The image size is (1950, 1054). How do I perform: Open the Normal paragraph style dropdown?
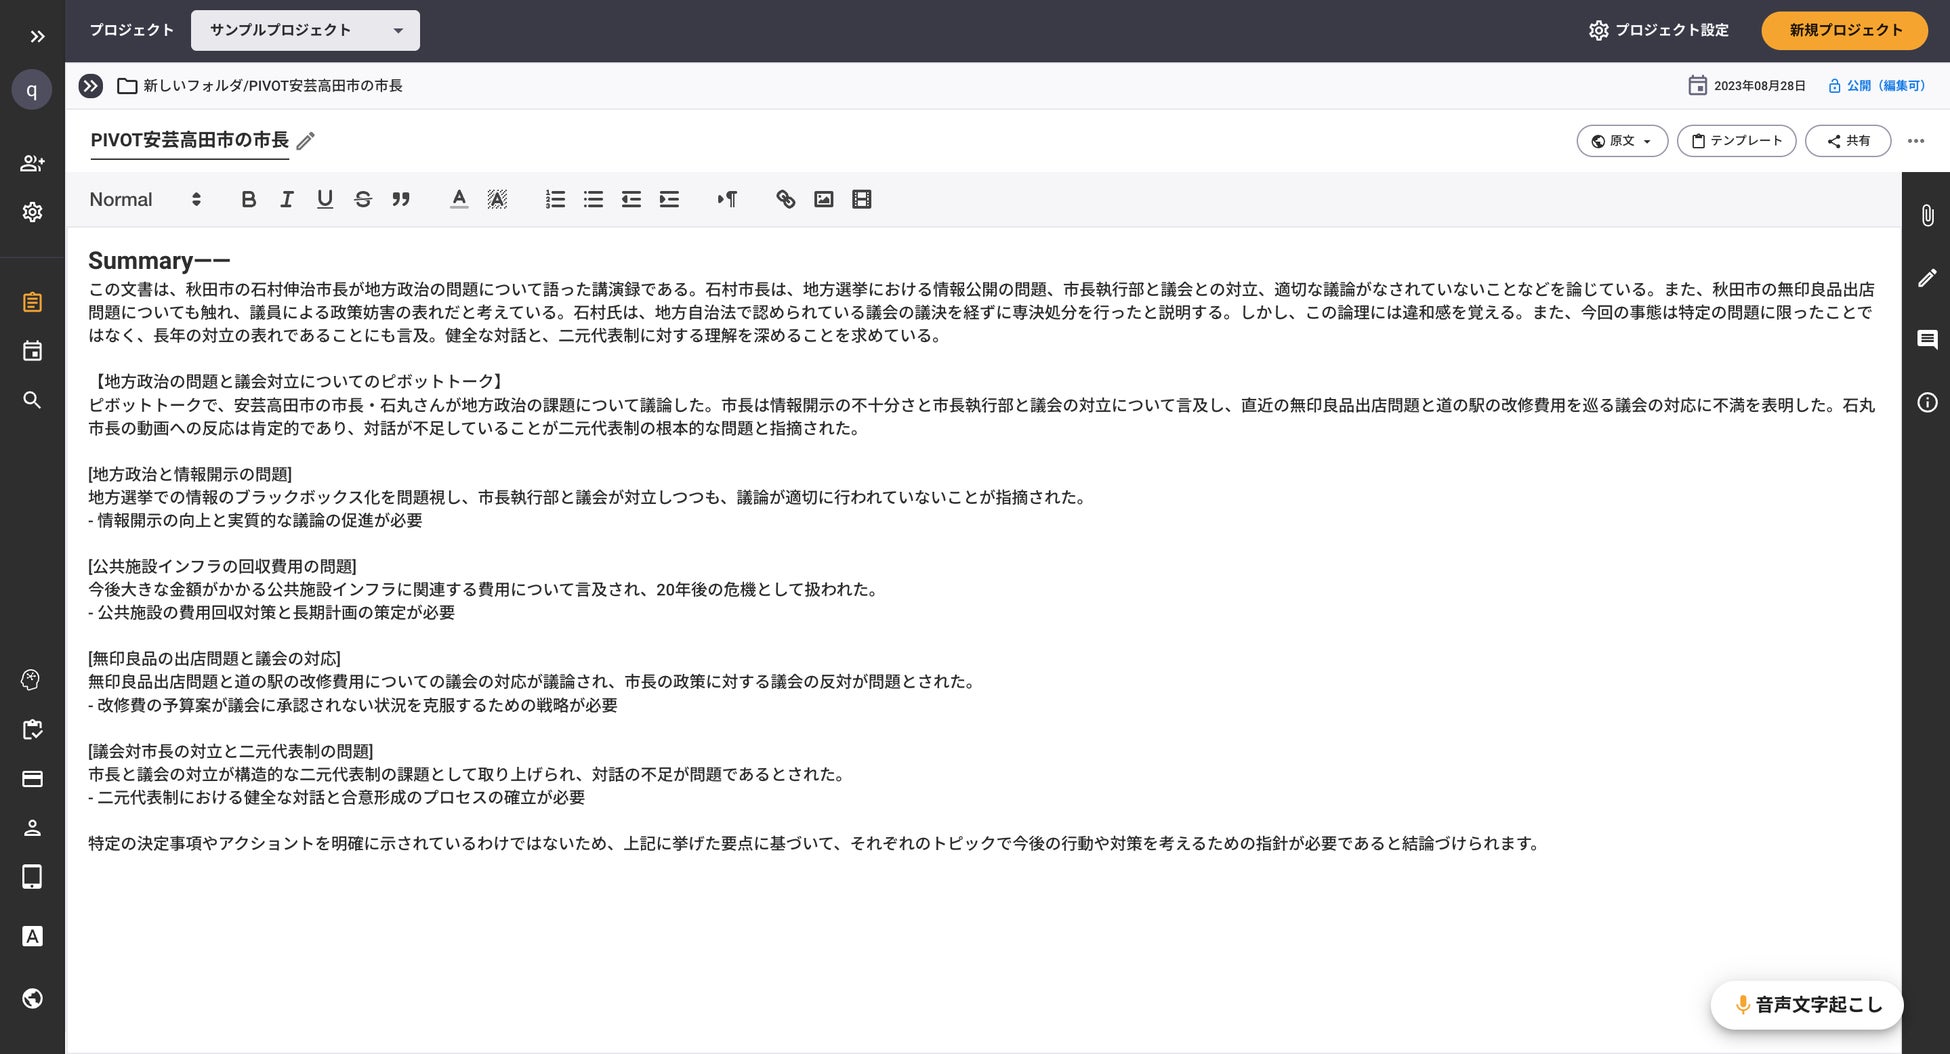point(145,199)
